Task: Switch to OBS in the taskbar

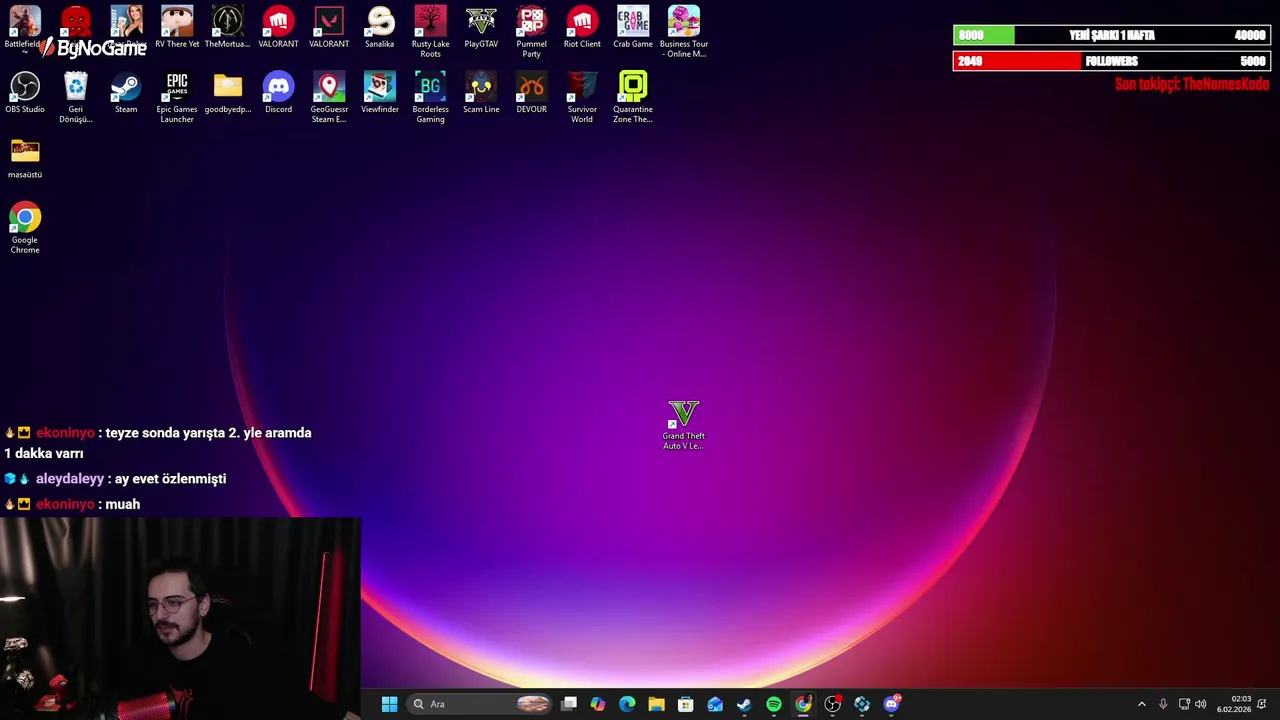Action: [x=832, y=704]
